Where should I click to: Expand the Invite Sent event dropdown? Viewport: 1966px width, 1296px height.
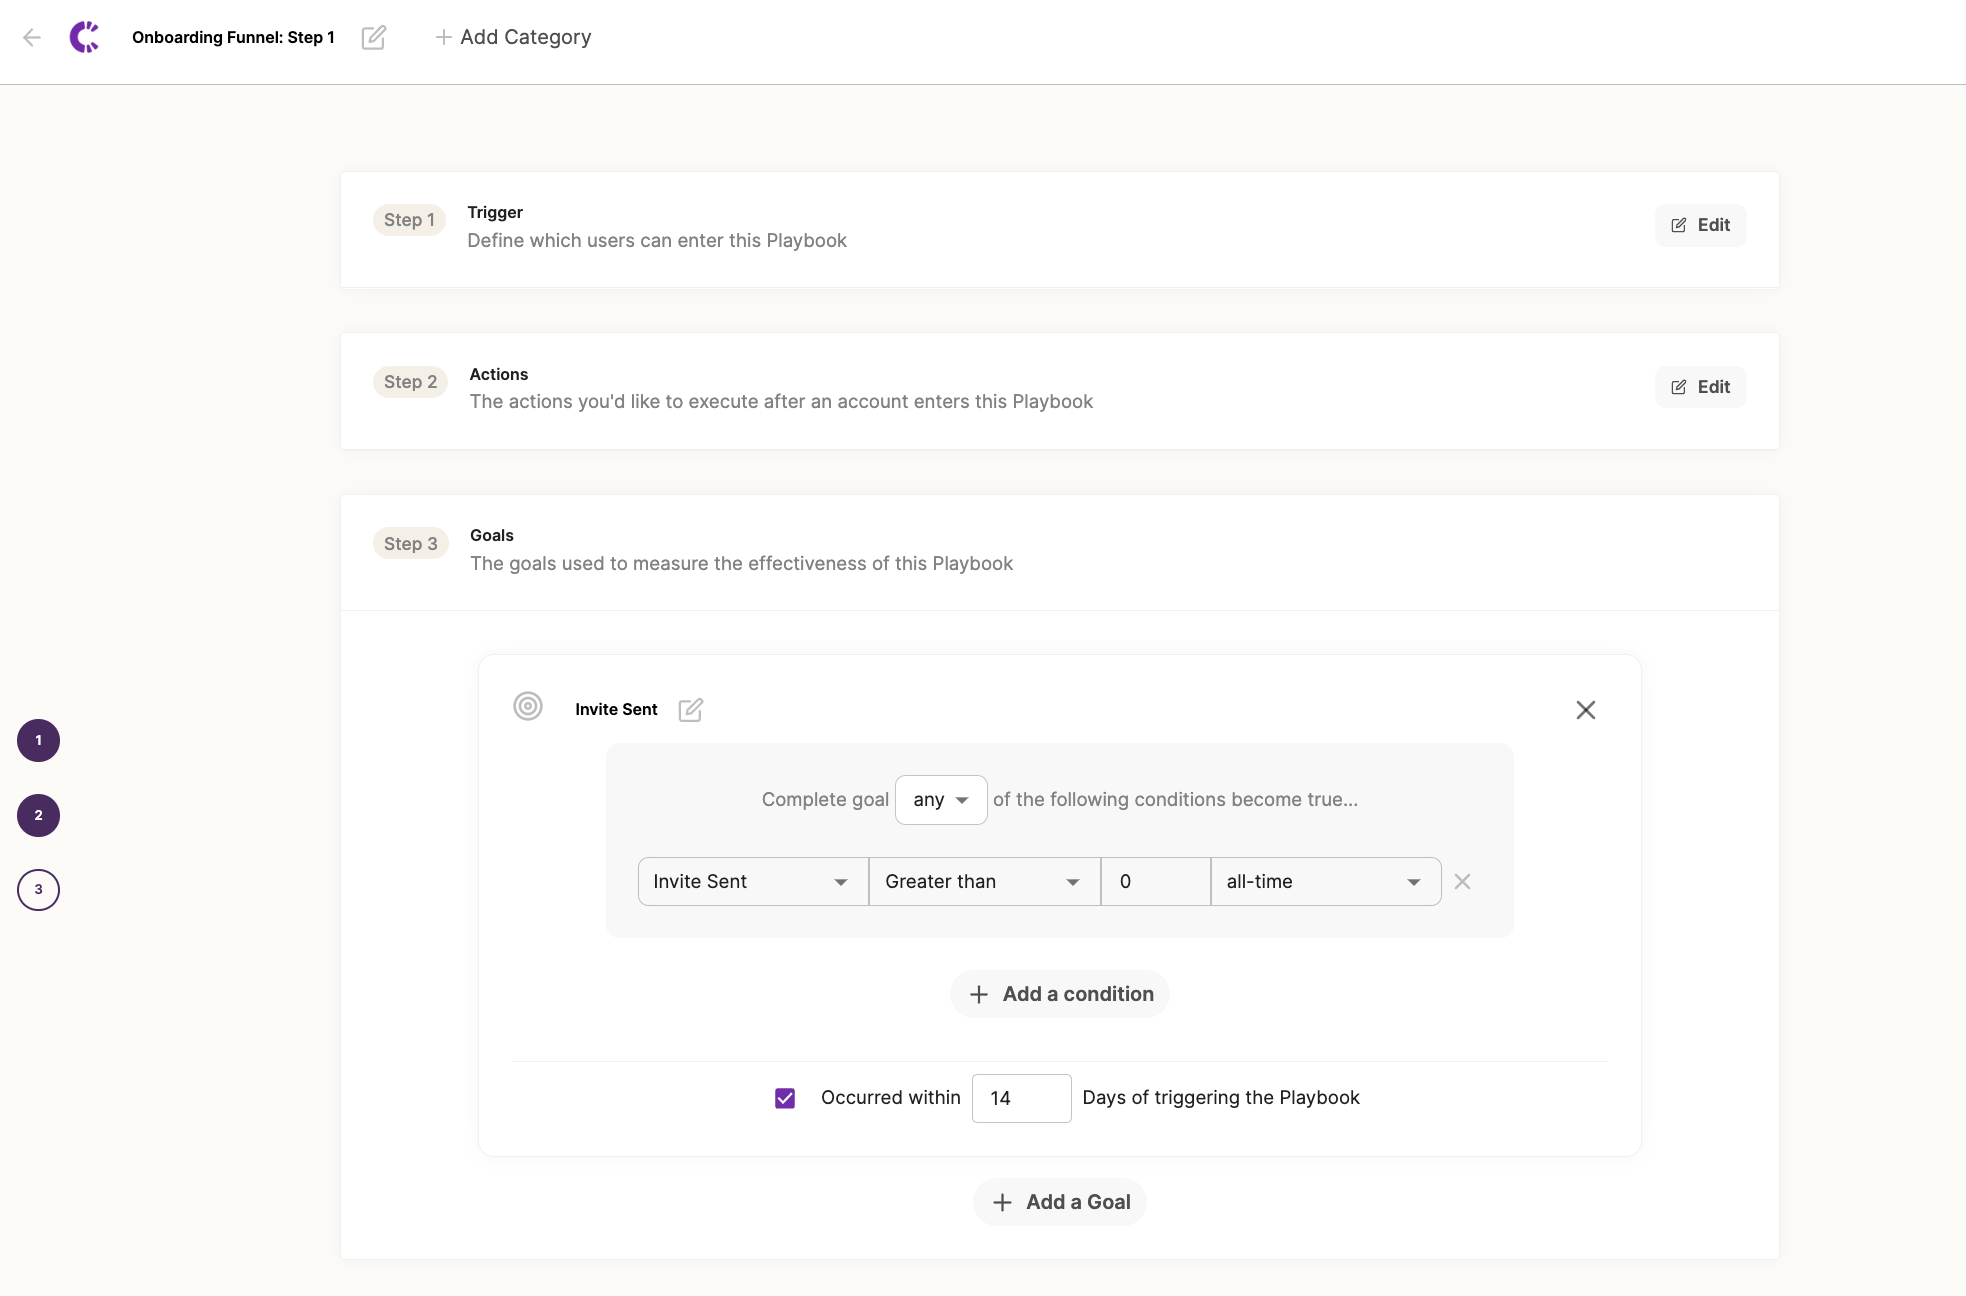click(752, 882)
